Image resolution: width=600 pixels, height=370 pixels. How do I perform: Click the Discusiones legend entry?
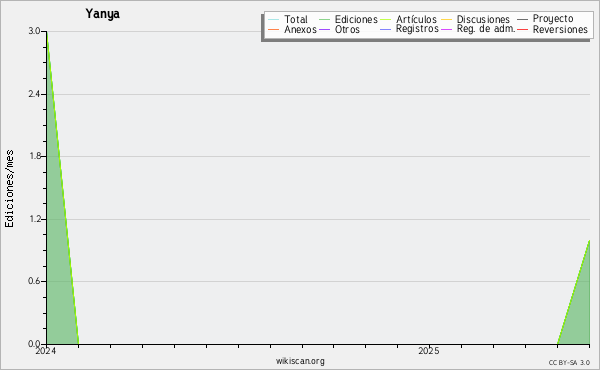(x=476, y=19)
